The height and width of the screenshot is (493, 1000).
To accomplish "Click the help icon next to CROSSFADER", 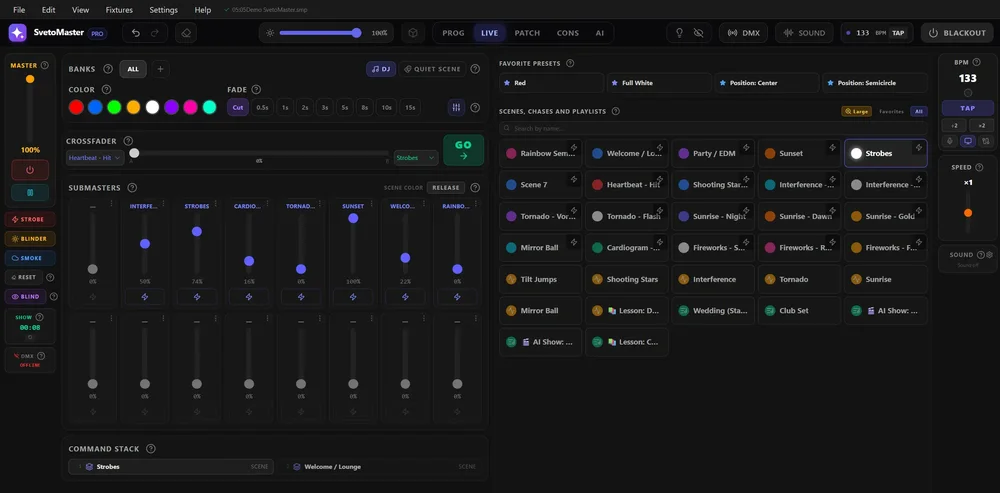I will 128,141.
